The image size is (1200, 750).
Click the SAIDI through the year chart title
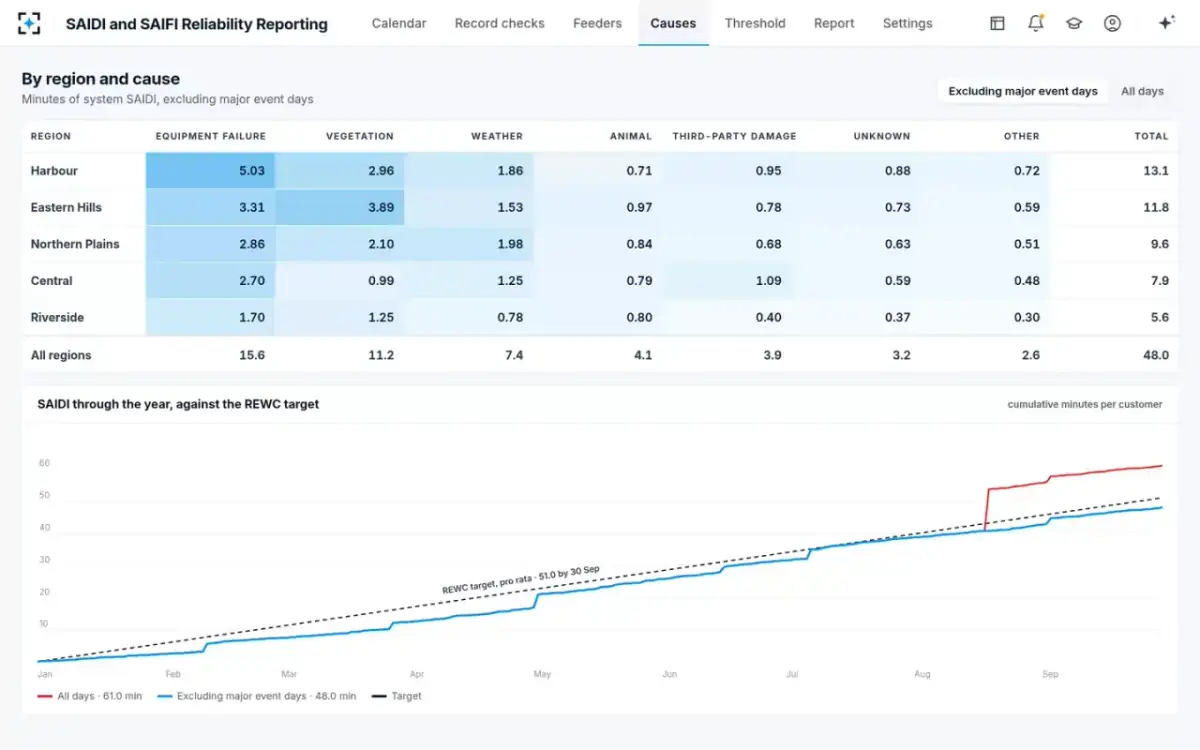(178, 404)
